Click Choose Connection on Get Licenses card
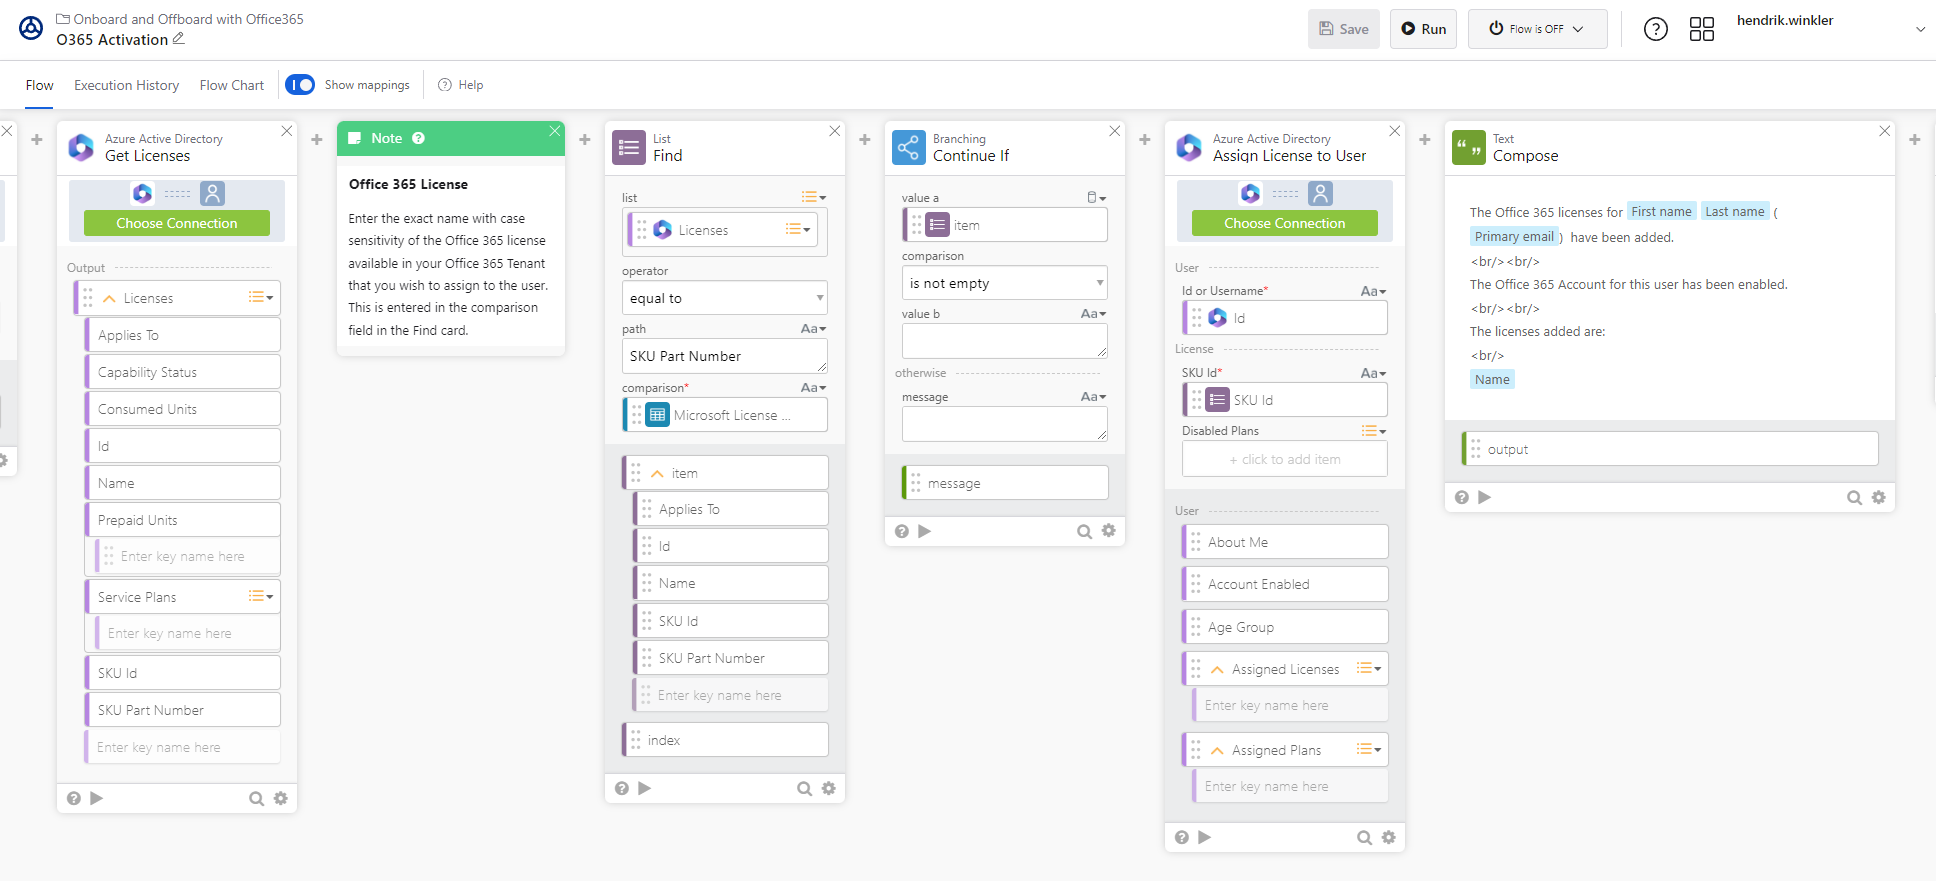Image resolution: width=1936 pixels, height=881 pixels. [x=177, y=223]
